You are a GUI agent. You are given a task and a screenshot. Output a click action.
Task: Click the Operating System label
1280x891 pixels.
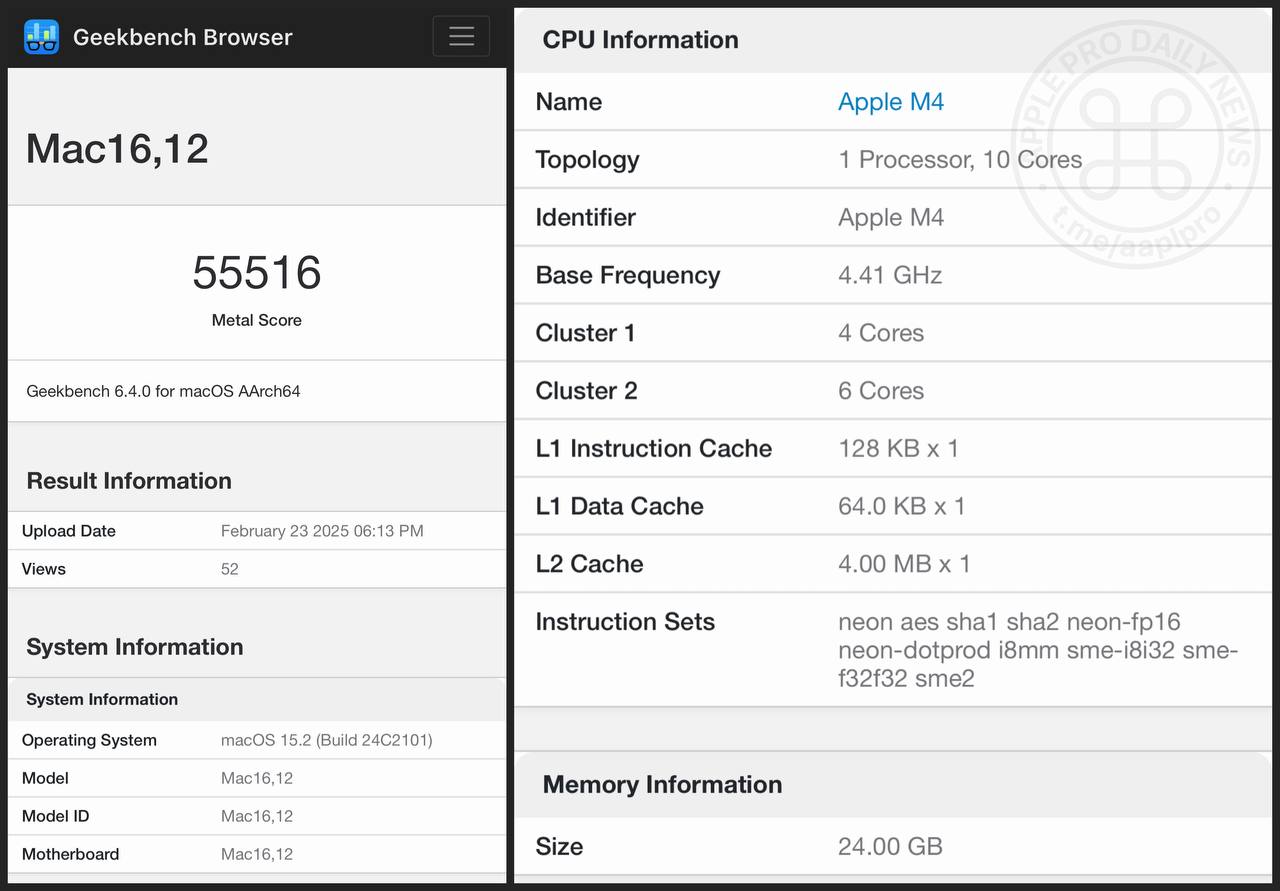tap(89, 741)
